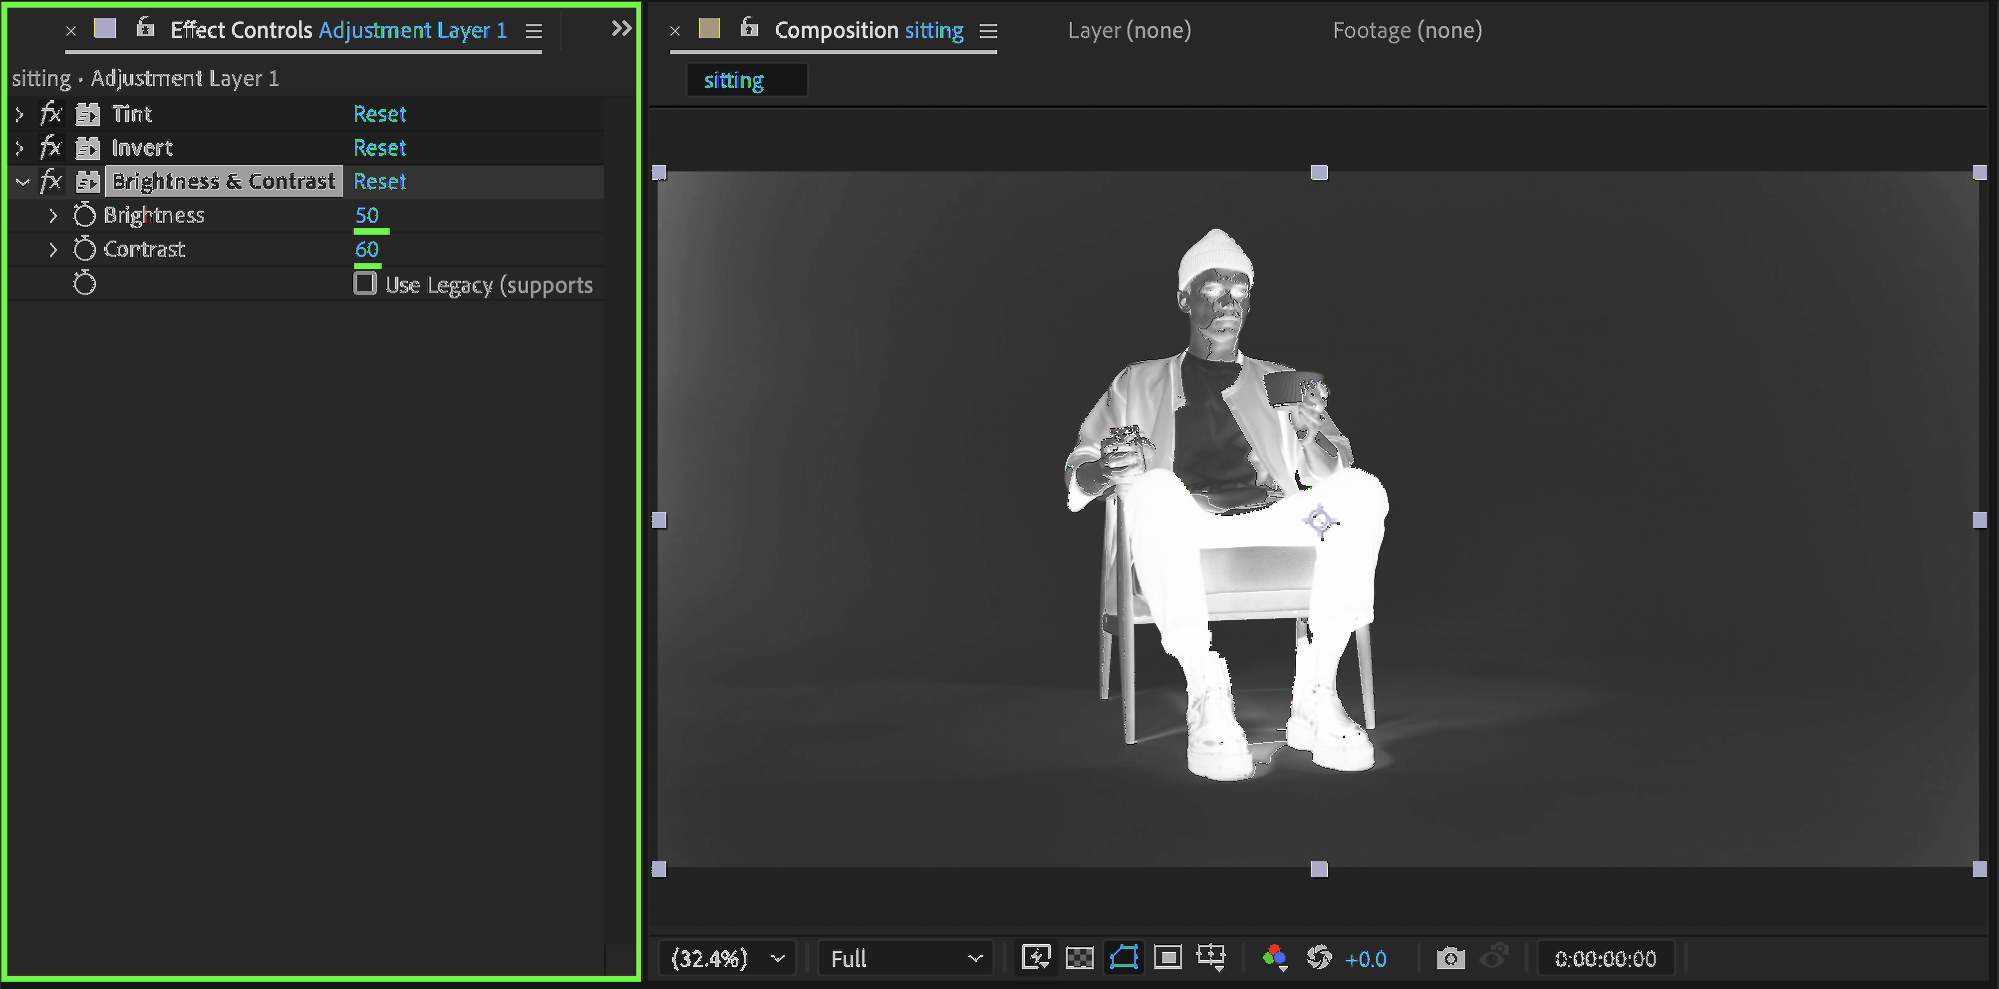Toggle the Invert effect fx switch

(51, 148)
